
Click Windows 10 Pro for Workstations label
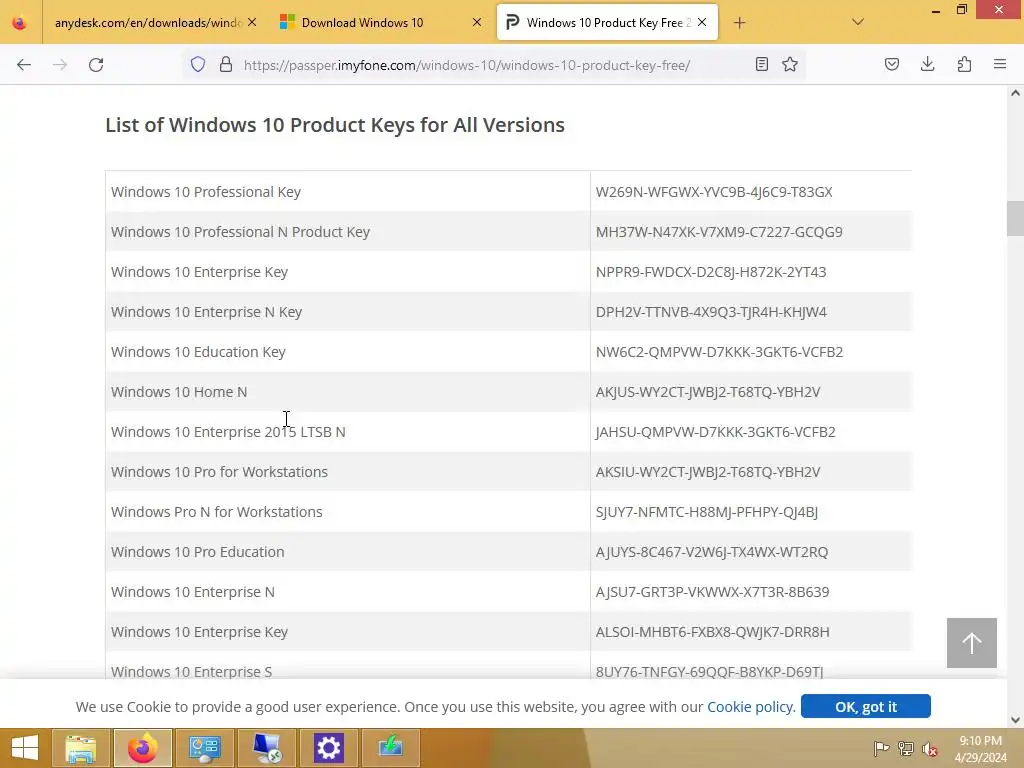pyautogui.click(x=219, y=472)
